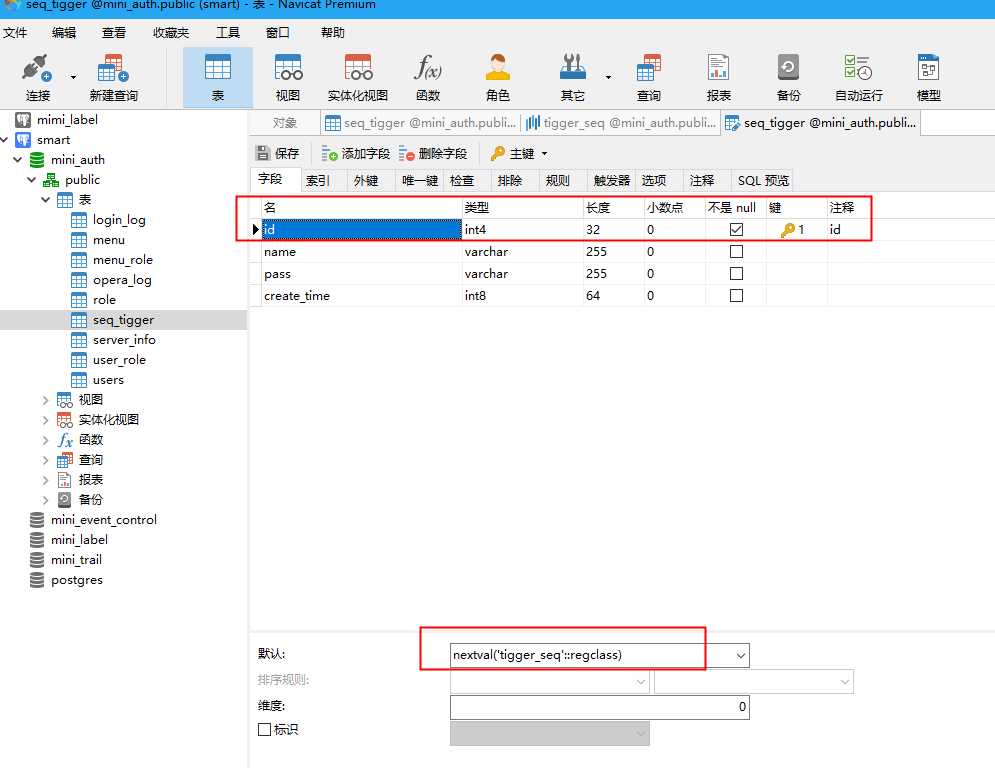
Task: Select the mini_event_control database
Action: point(103,519)
